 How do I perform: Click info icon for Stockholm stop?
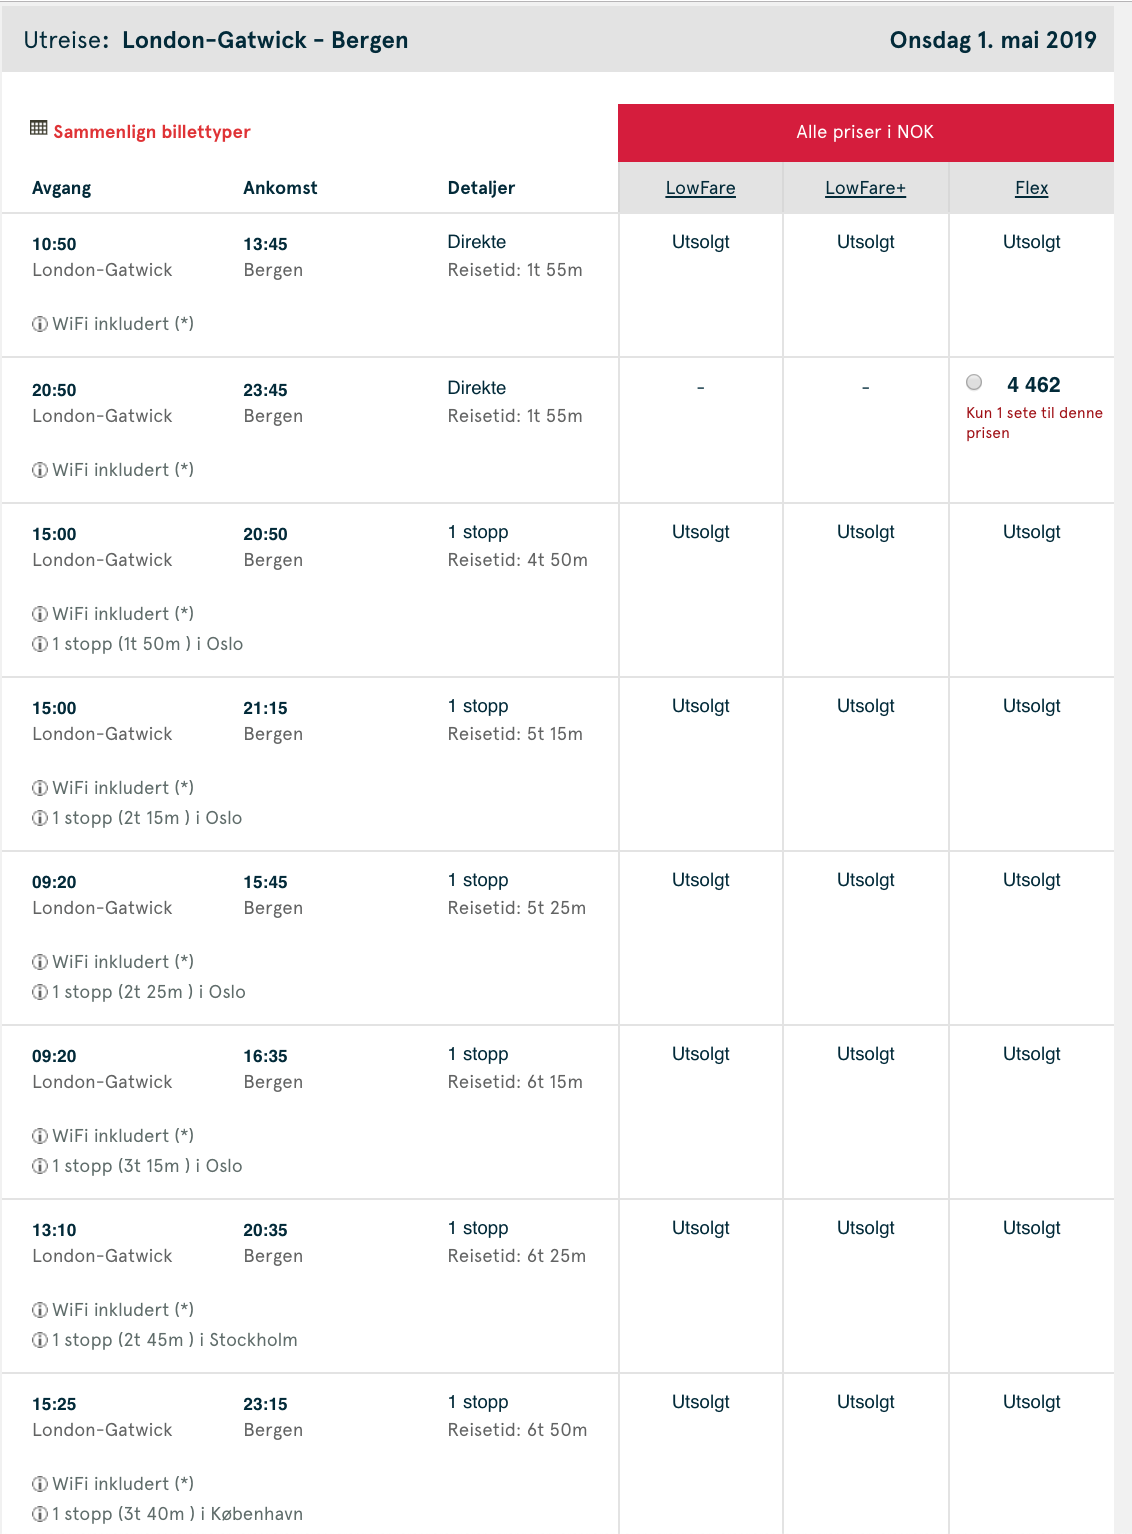(40, 1340)
